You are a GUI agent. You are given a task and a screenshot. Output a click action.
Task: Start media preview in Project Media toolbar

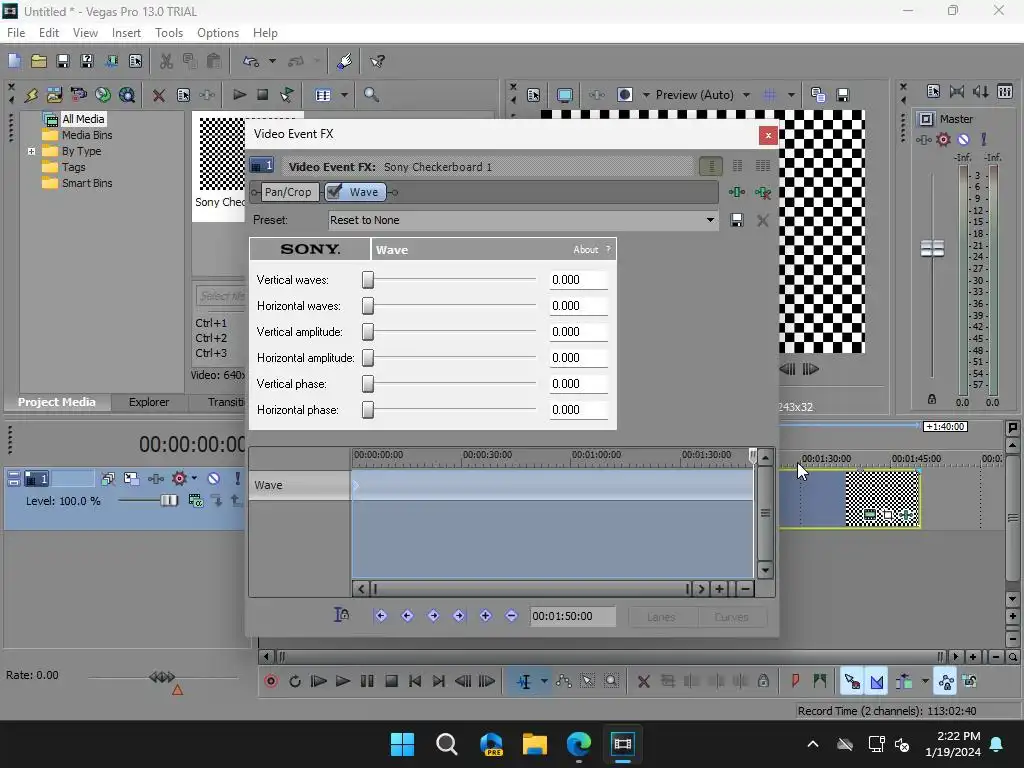(239, 95)
